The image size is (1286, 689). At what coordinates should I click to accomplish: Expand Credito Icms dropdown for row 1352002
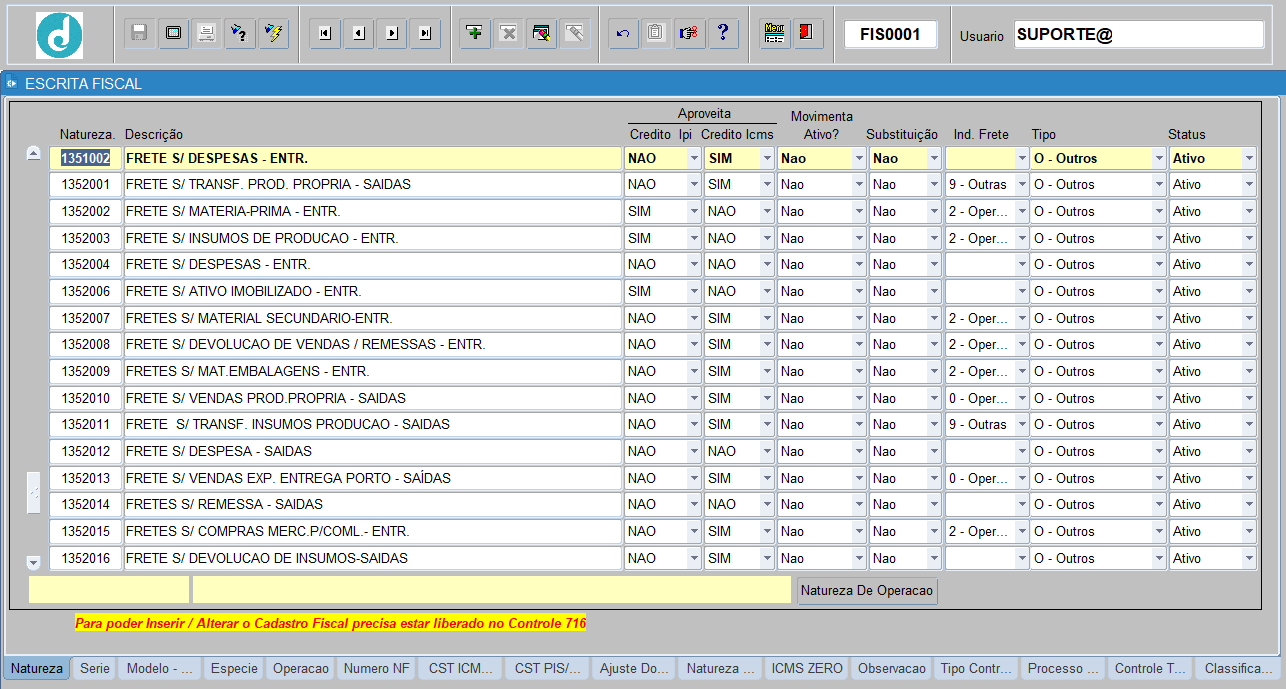766,212
